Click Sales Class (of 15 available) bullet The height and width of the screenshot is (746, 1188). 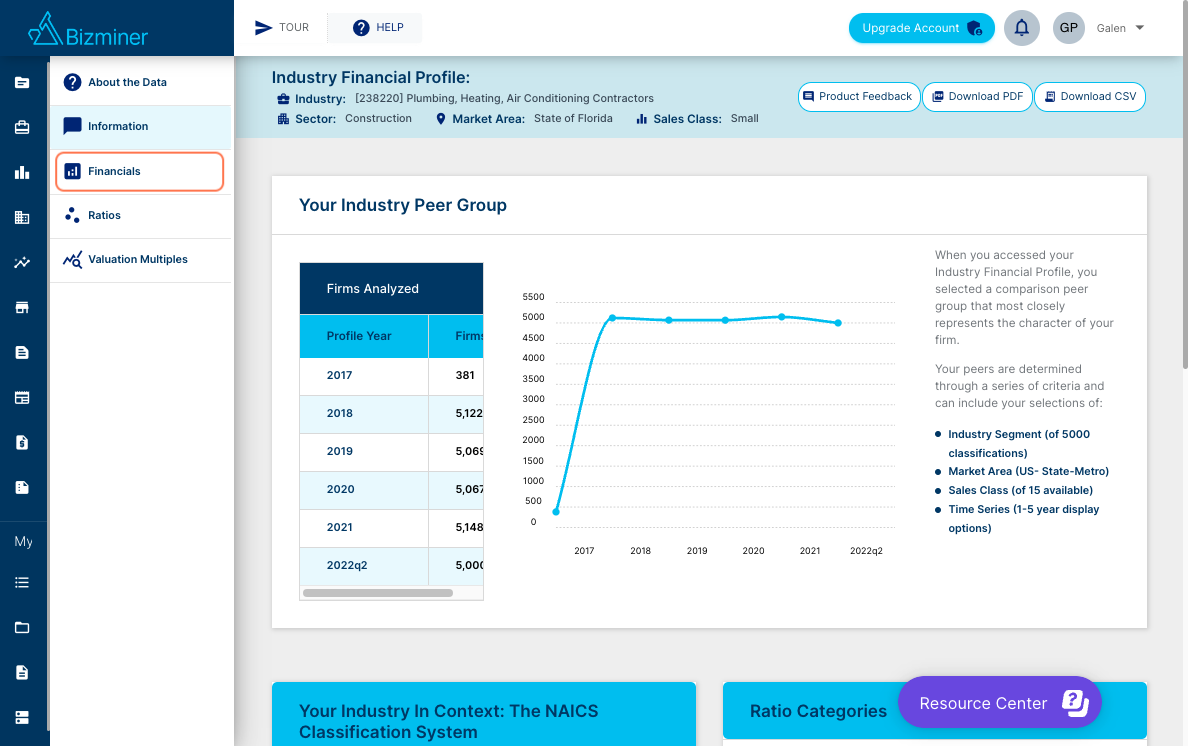[1021, 490]
